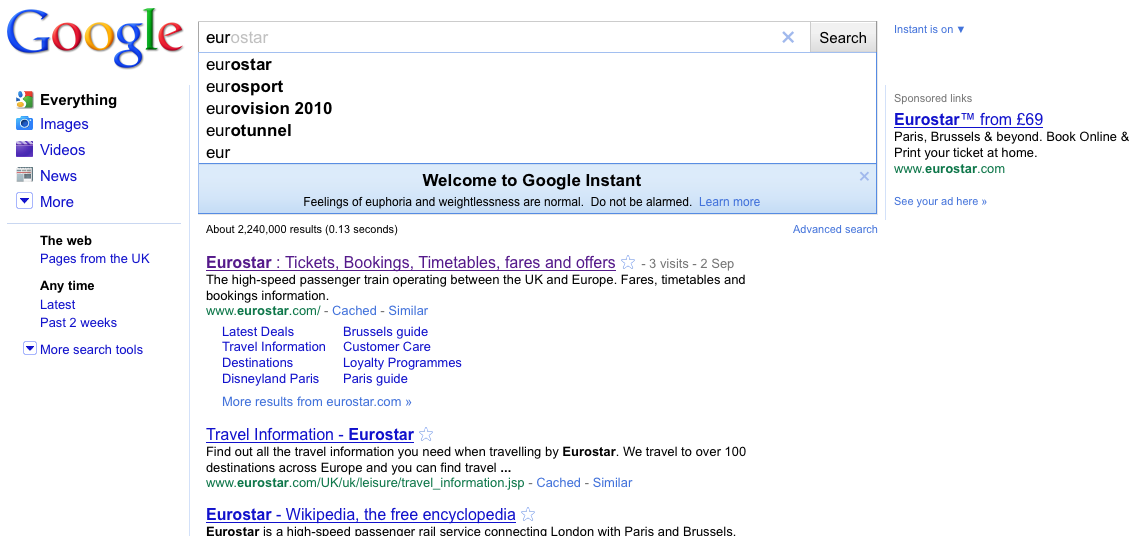
Task: Open the Paris guide sitelink
Action: [375, 379]
